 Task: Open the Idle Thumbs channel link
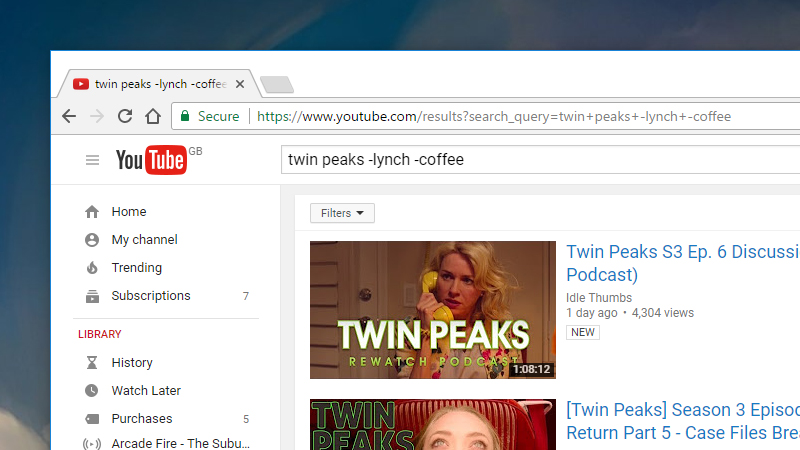[599, 297]
